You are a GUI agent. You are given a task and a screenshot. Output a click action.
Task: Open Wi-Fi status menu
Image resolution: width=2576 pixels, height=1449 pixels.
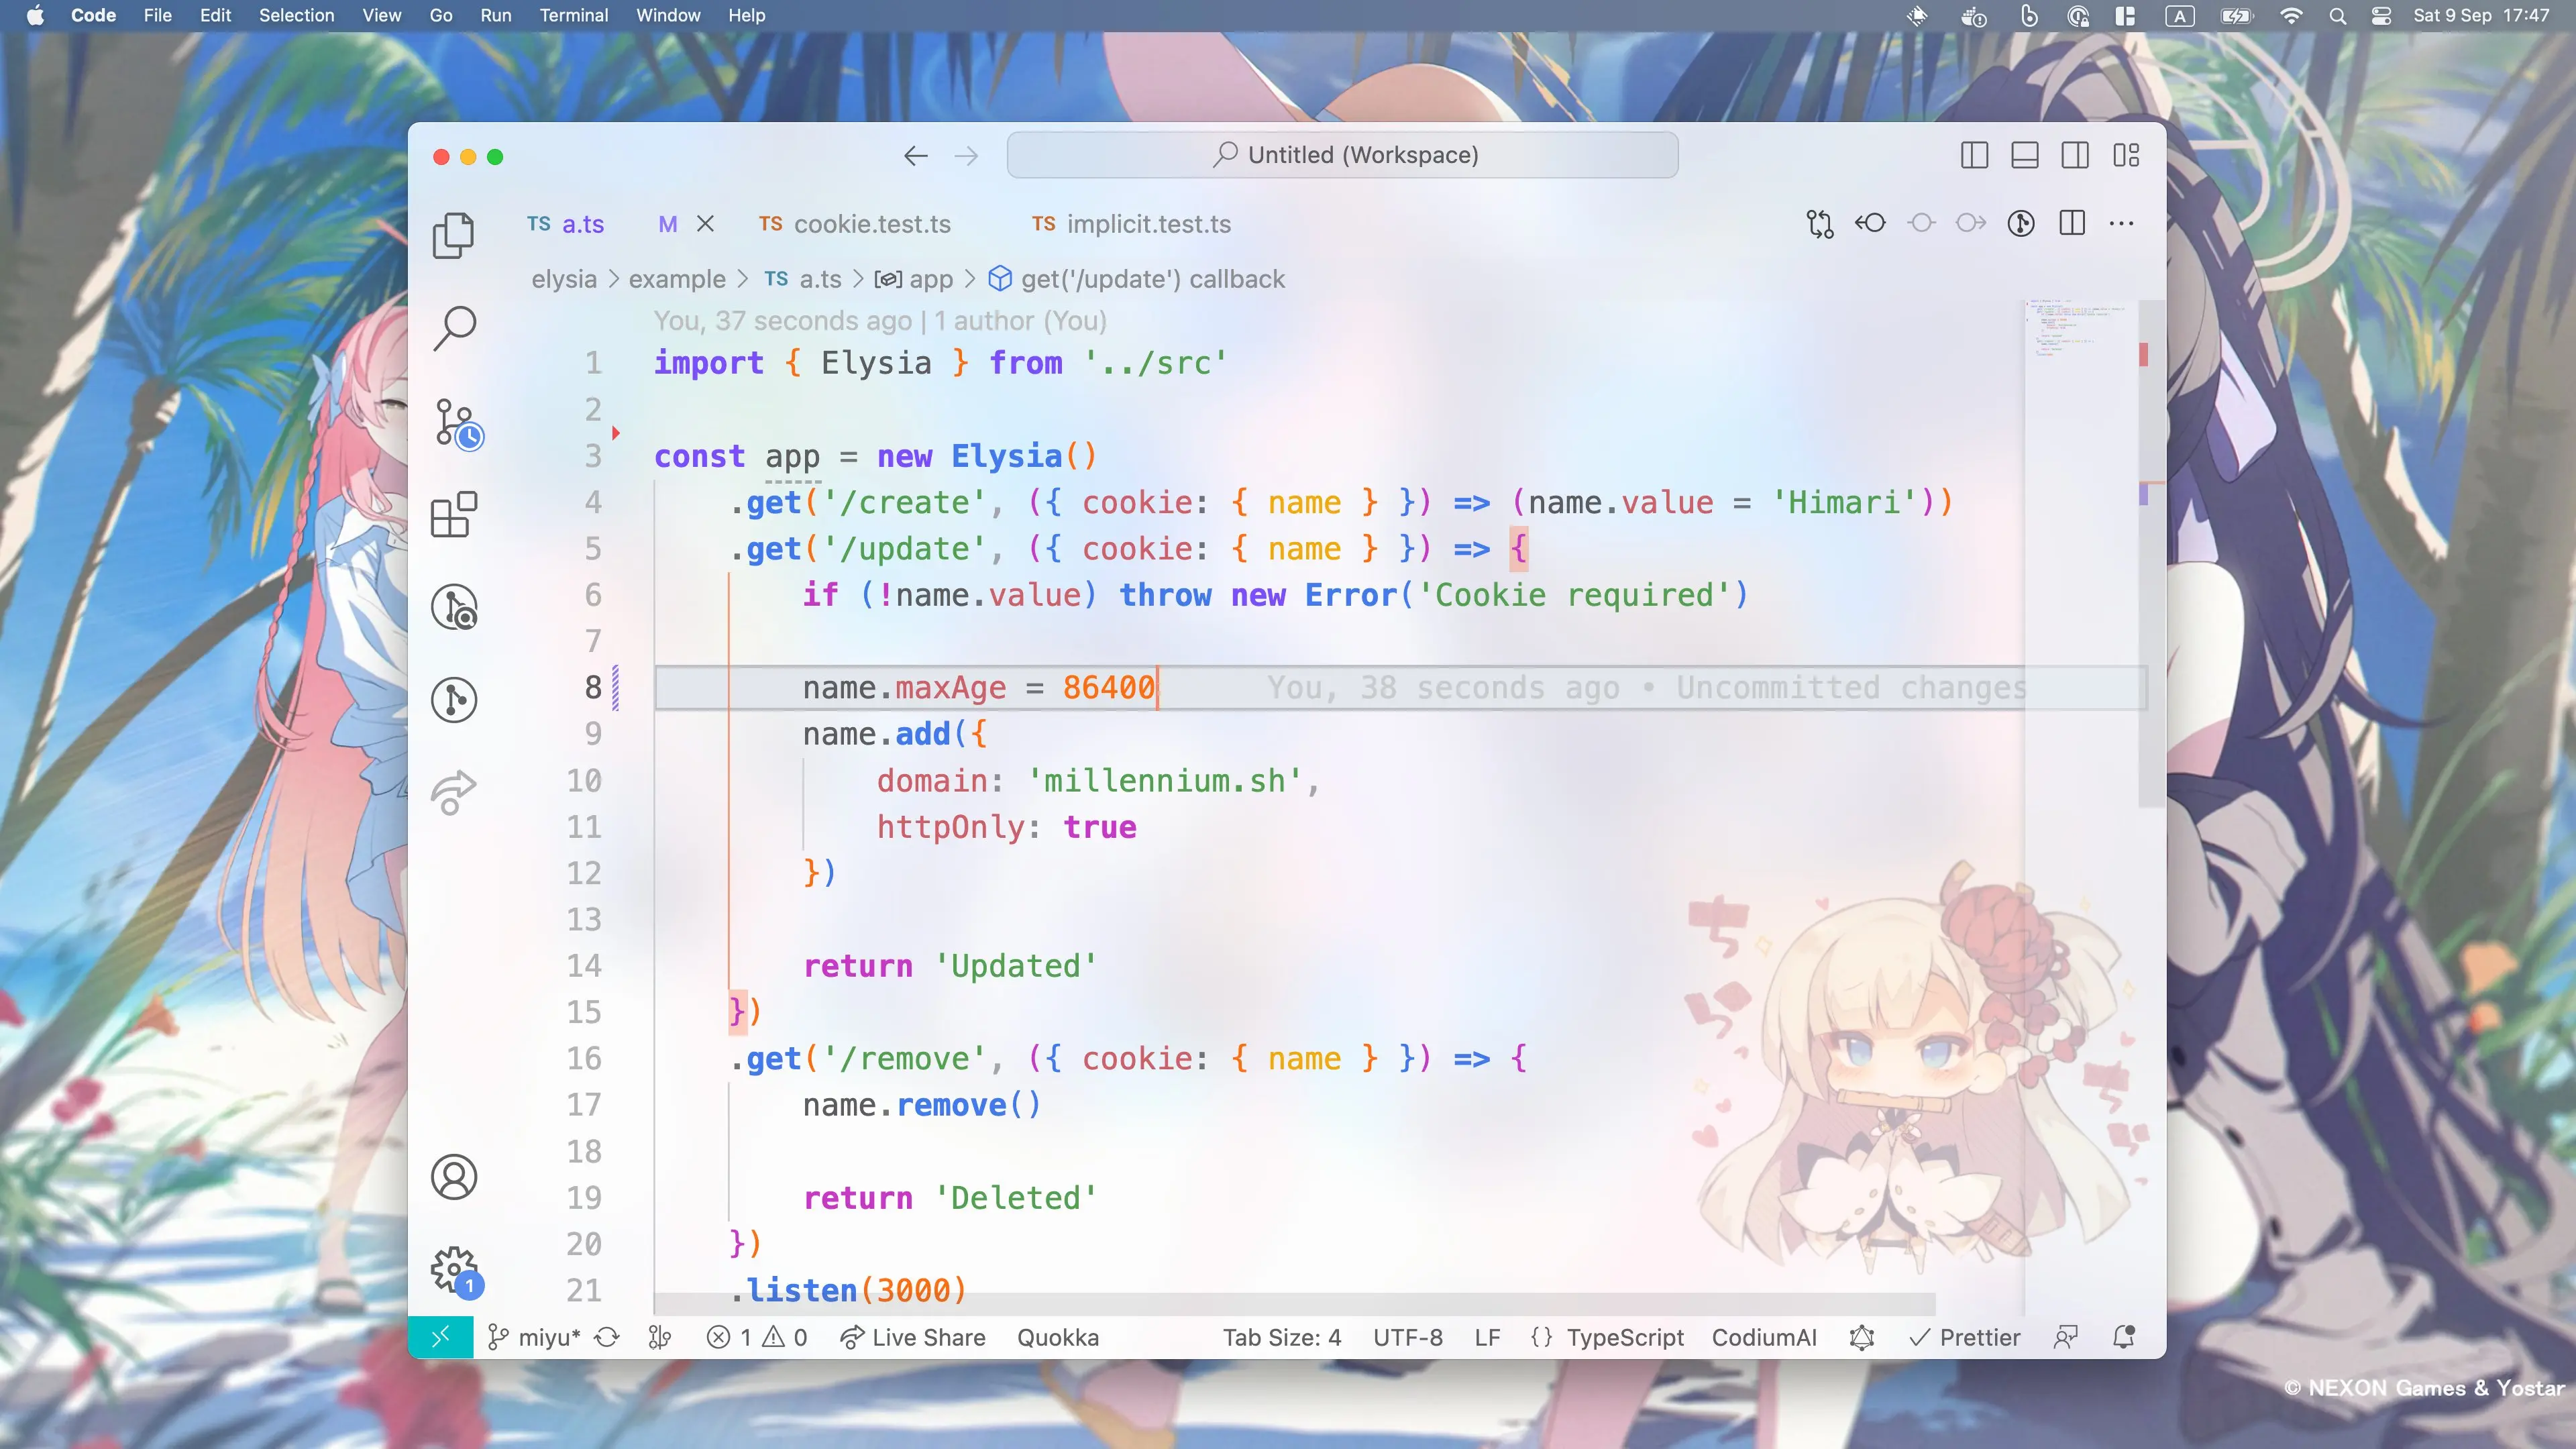pyautogui.click(x=2290, y=15)
